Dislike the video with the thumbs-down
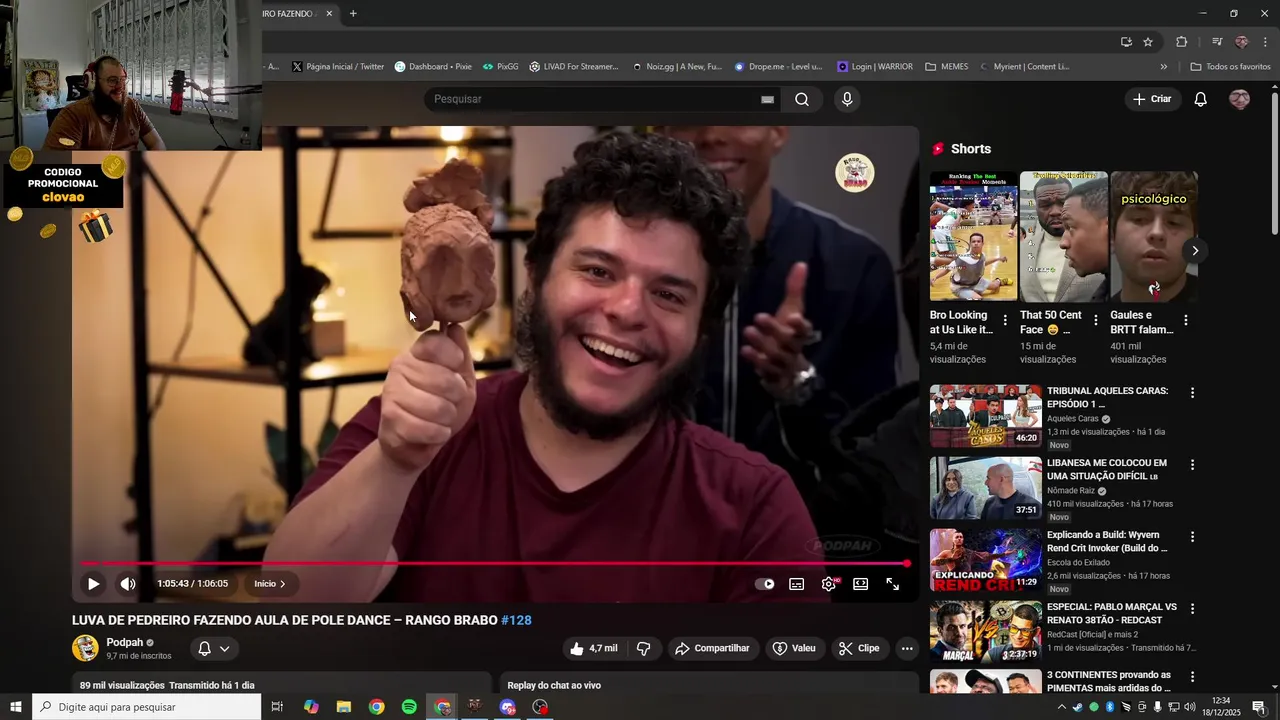The height and width of the screenshot is (720, 1280). pos(643,648)
